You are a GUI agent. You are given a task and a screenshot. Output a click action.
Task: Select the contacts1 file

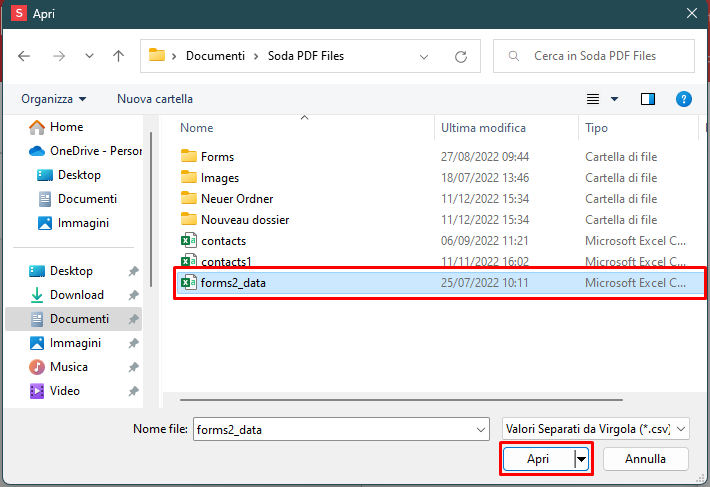click(x=226, y=262)
